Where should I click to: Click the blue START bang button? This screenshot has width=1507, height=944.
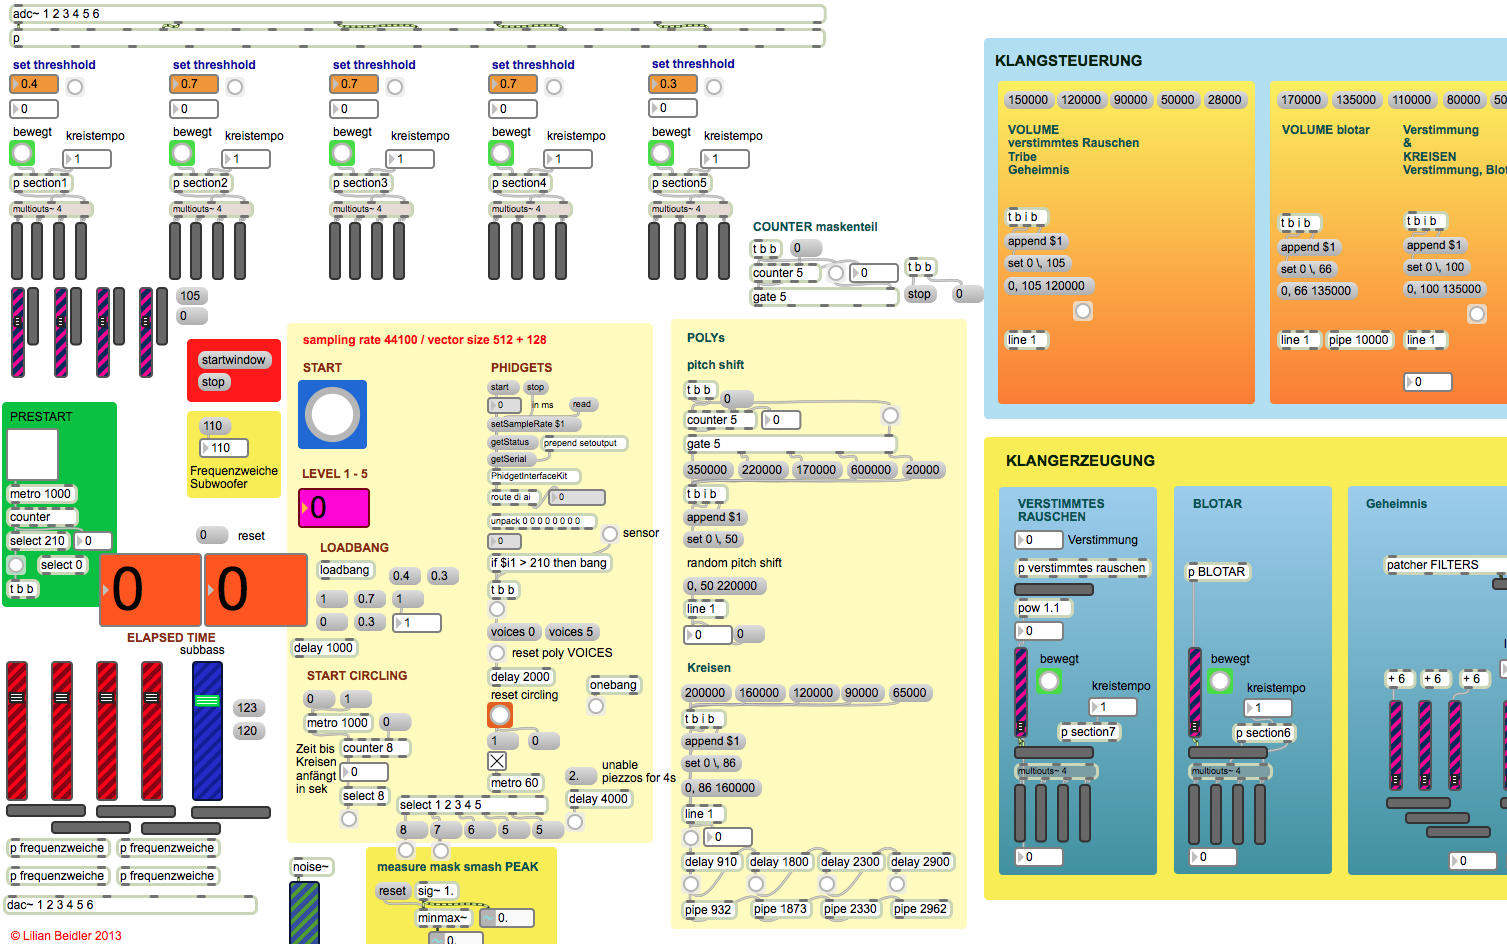332,414
